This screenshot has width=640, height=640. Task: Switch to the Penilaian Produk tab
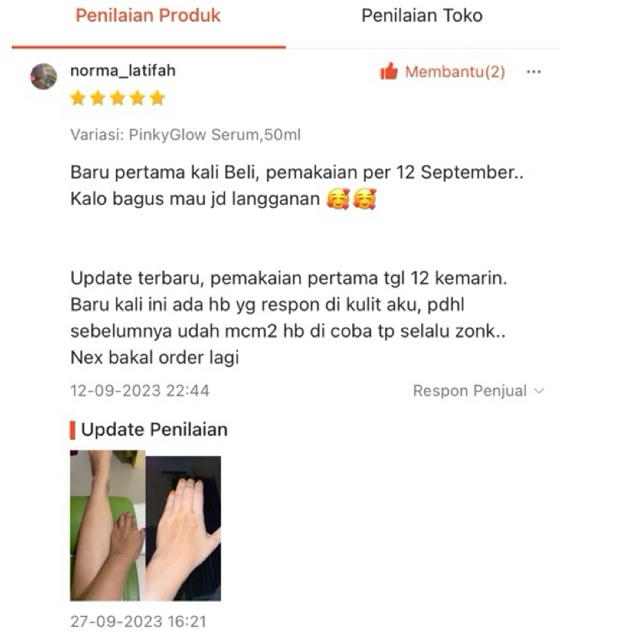(x=148, y=16)
